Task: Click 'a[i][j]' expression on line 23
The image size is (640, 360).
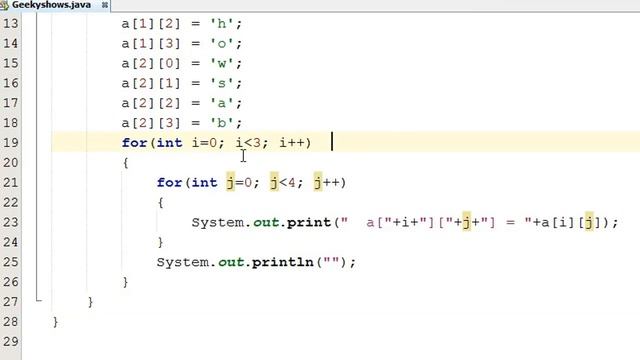Action: coord(571,222)
